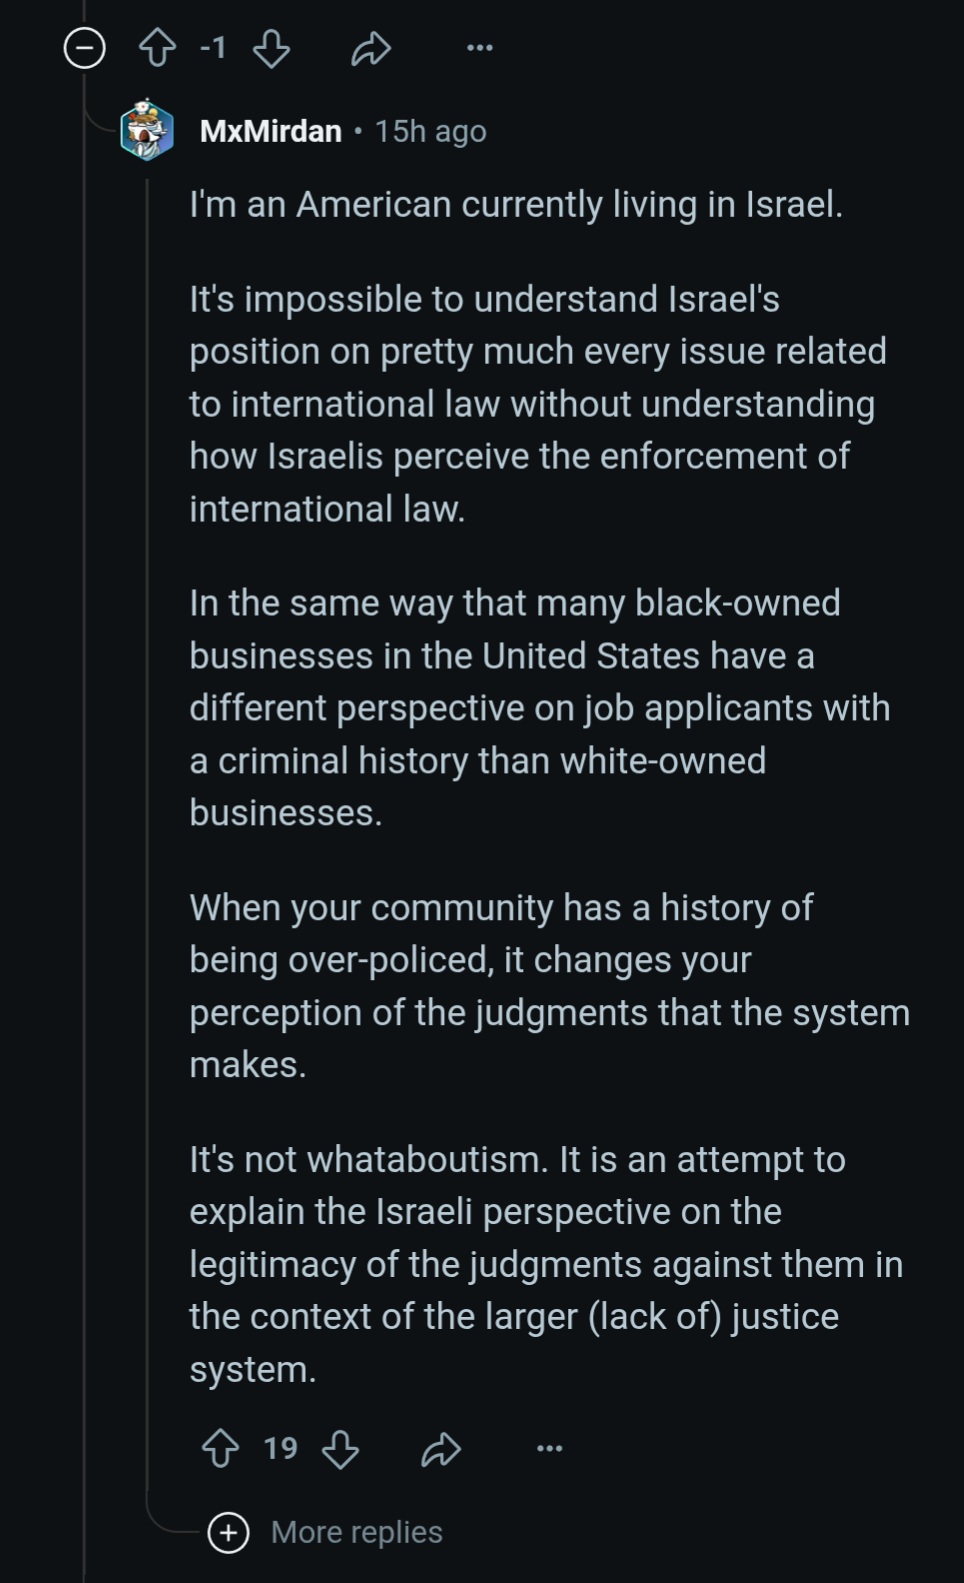Open the 15h ago timestamp permalink
The image size is (964, 1583).
pos(431,131)
